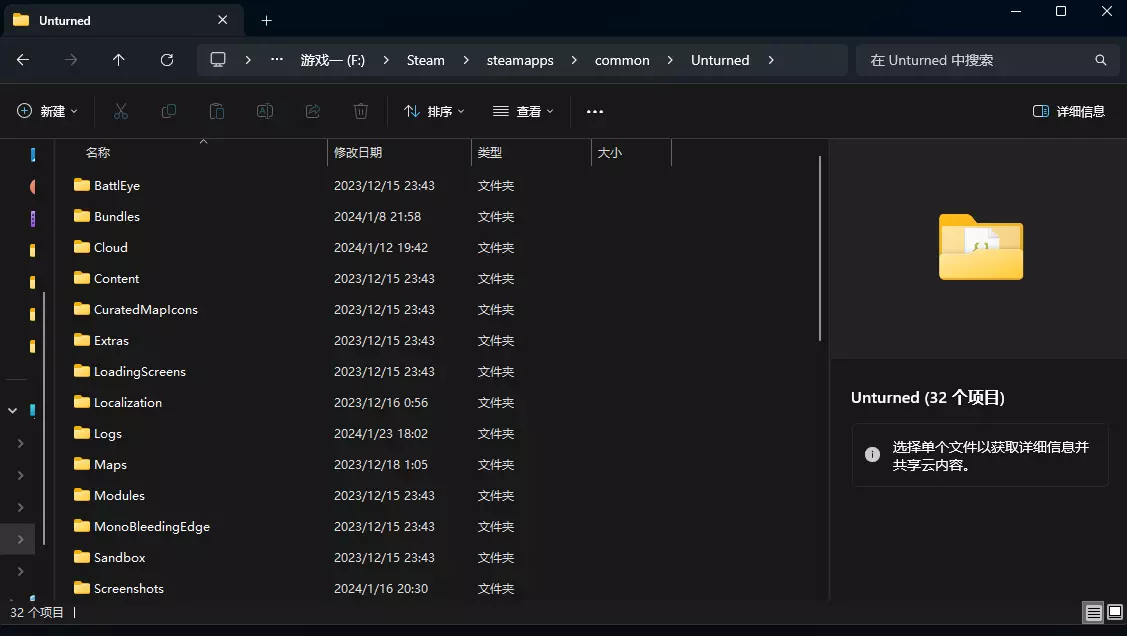Show hidden breadcrumb path via ellipsis
Screen dimensions: 1127x636
[277, 60]
